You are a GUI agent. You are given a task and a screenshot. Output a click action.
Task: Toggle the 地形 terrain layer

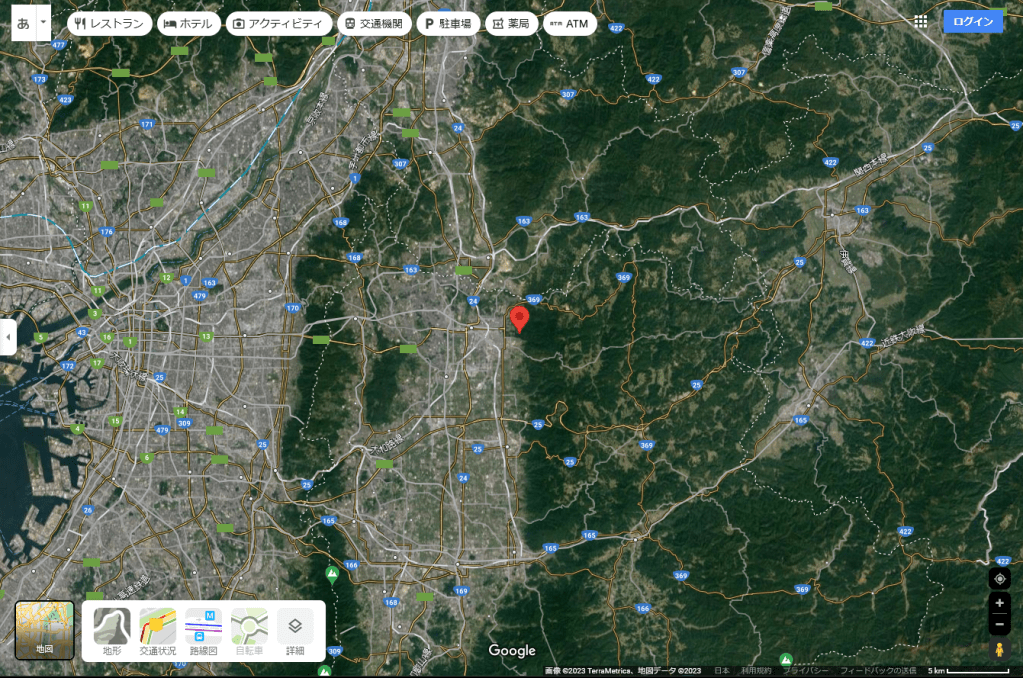tap(112, 631)
